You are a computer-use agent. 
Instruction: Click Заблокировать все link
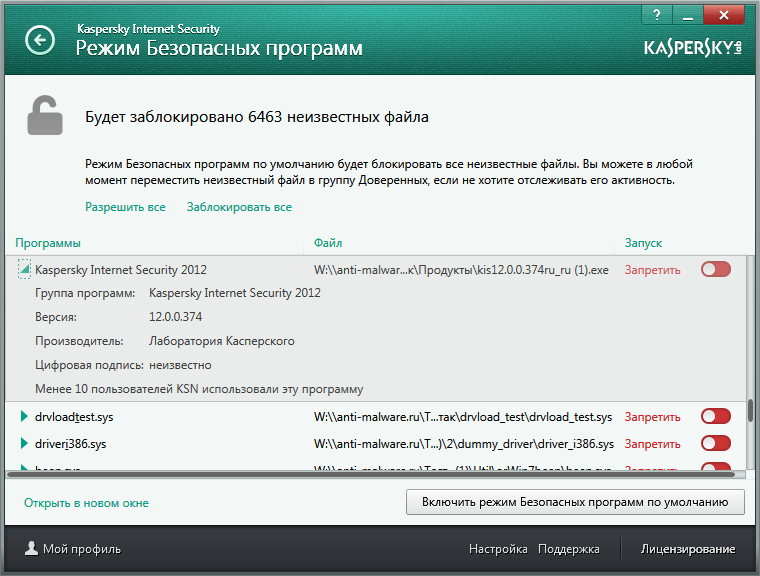click(239, 207)
